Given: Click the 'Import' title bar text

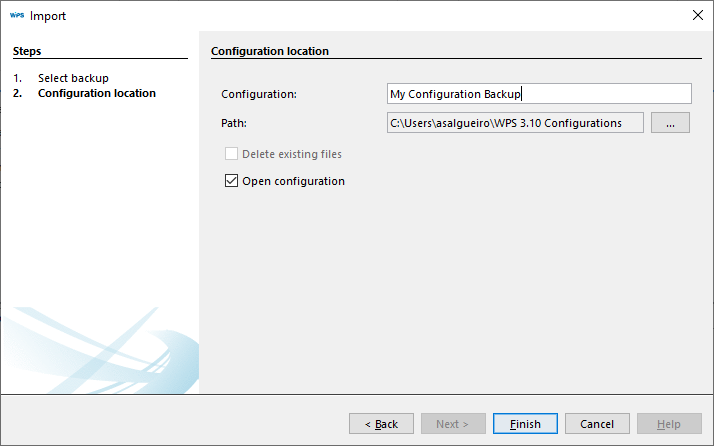Looking at the screenshot, I should click(x=48, y=16).
